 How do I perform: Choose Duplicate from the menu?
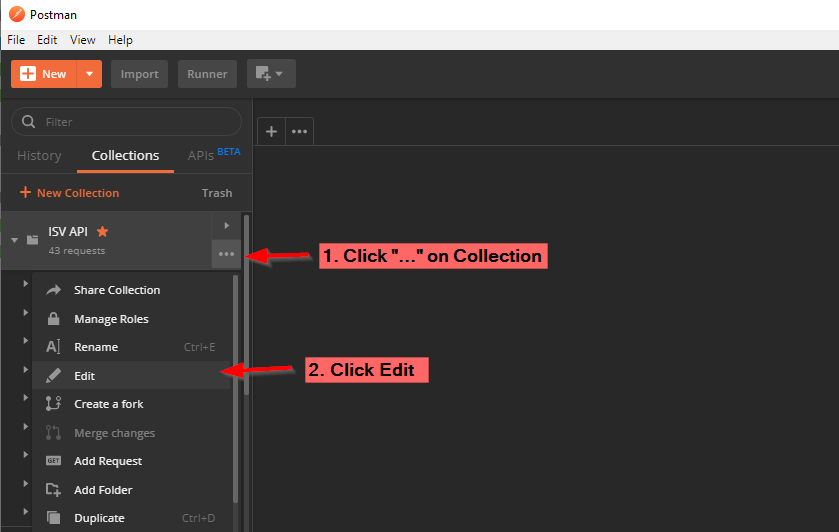[x=132, y=518]
